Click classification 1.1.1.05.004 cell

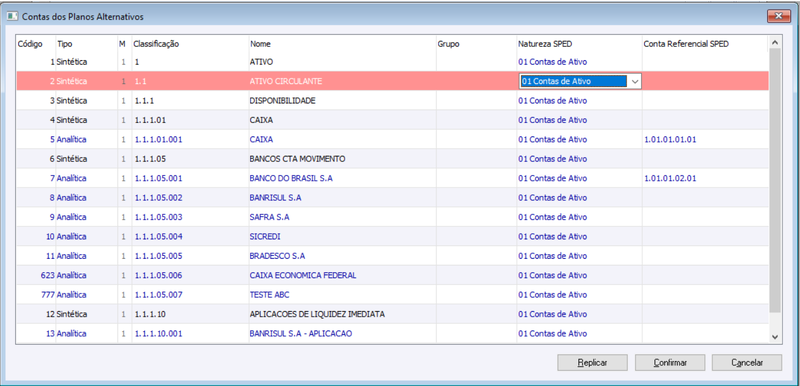click(159, 237)
